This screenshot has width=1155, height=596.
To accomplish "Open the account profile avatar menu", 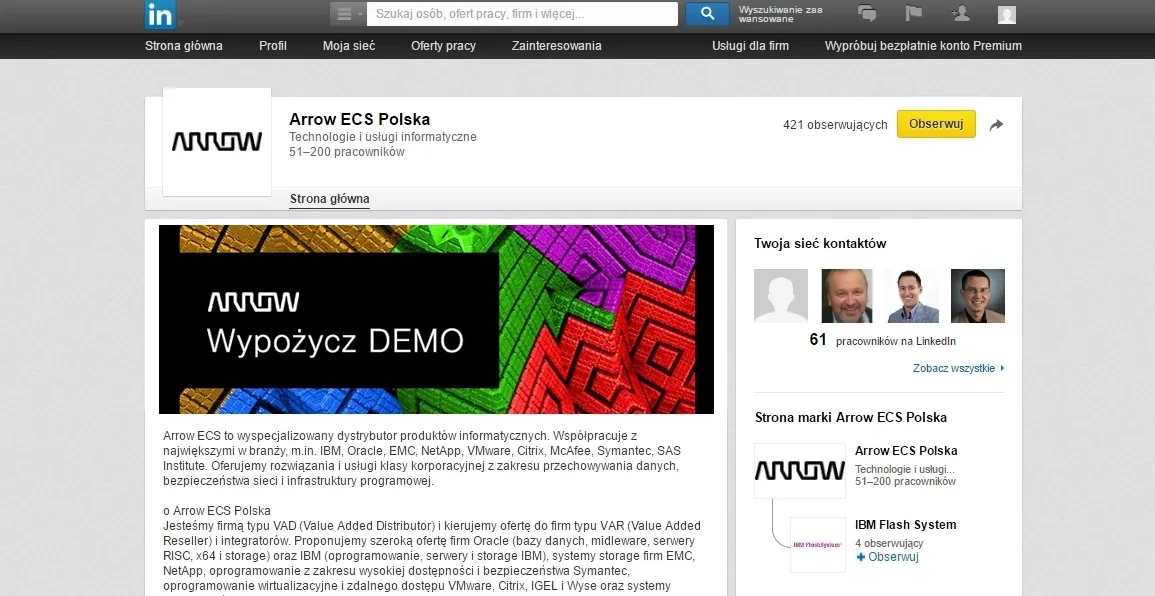I will 1006,14.
